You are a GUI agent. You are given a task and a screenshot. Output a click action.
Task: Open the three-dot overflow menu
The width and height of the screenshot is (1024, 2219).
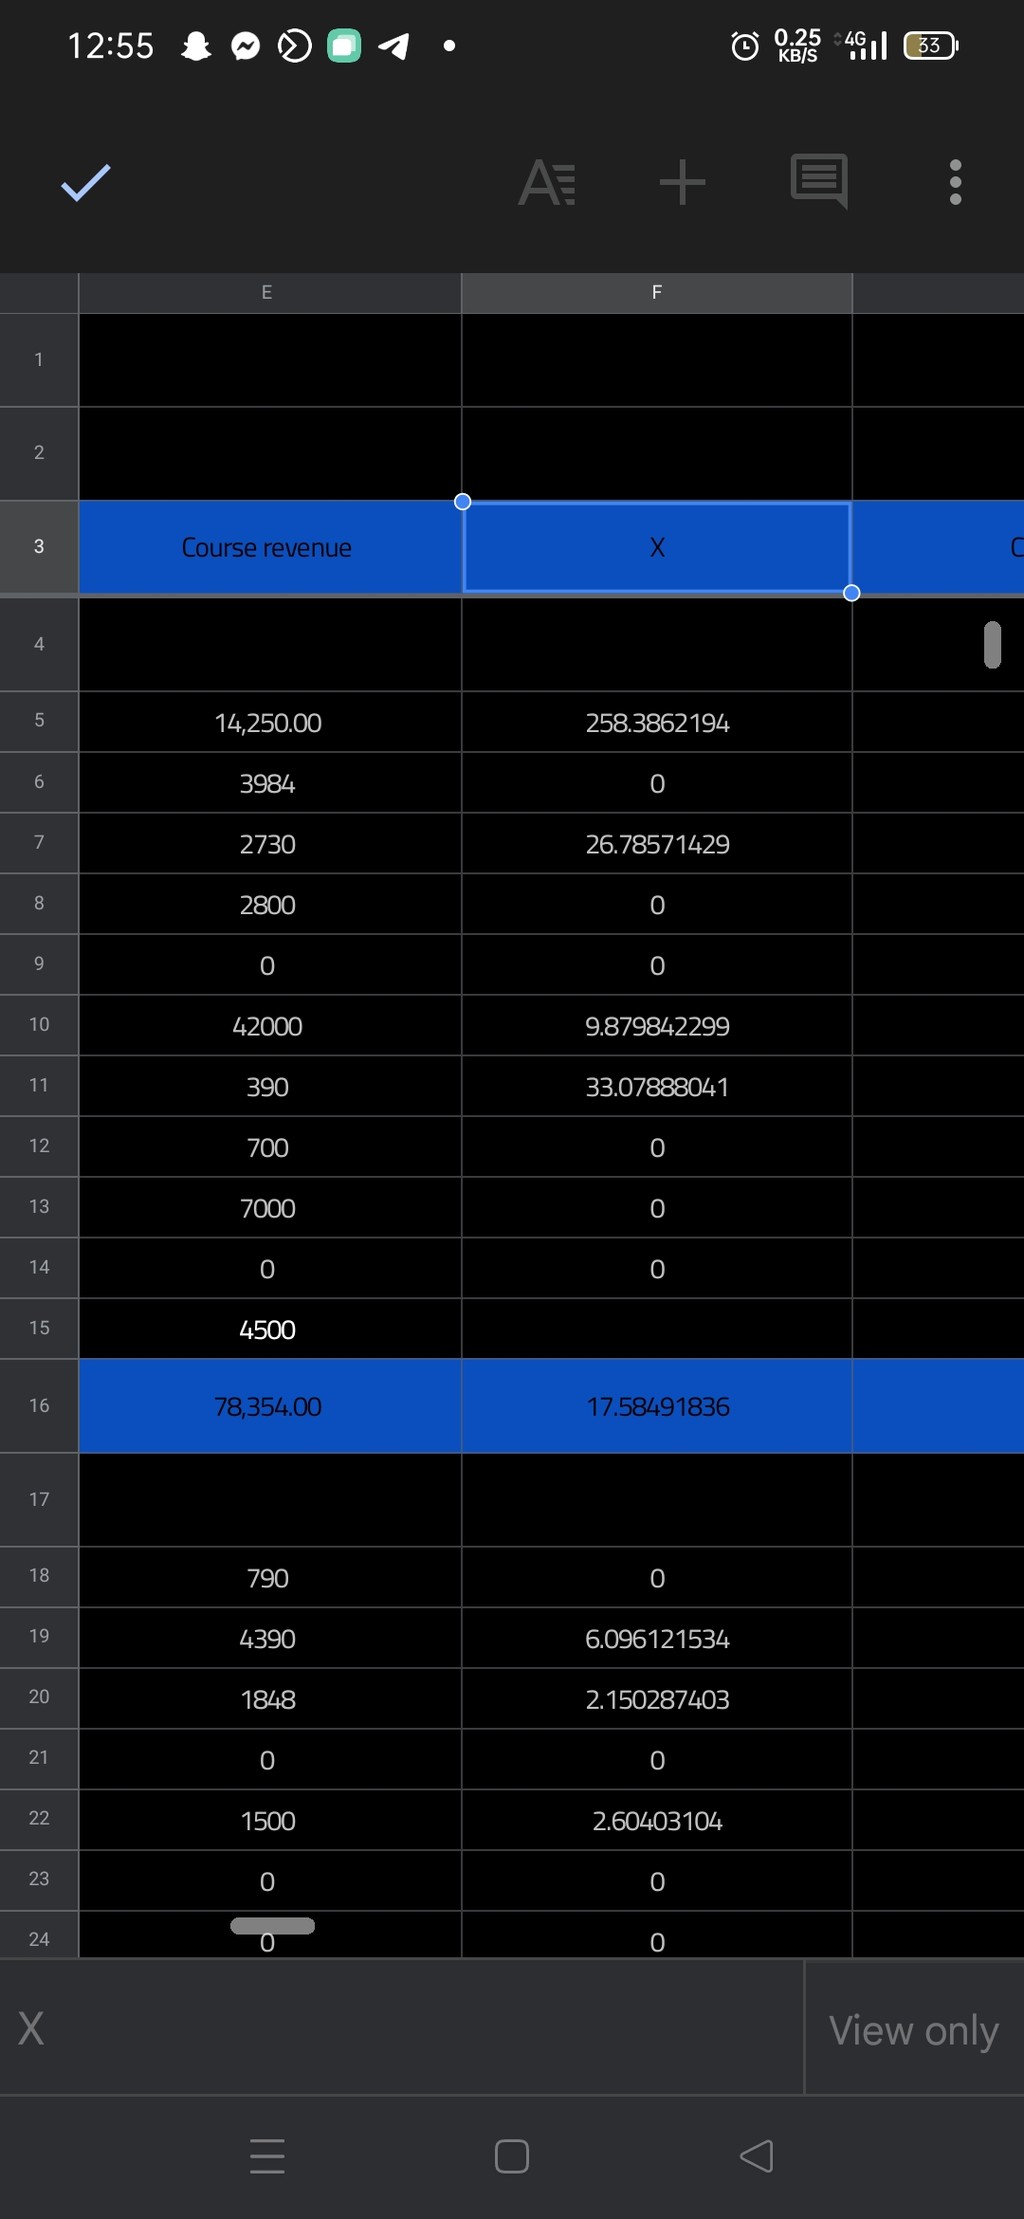click(x=955, y=183)
